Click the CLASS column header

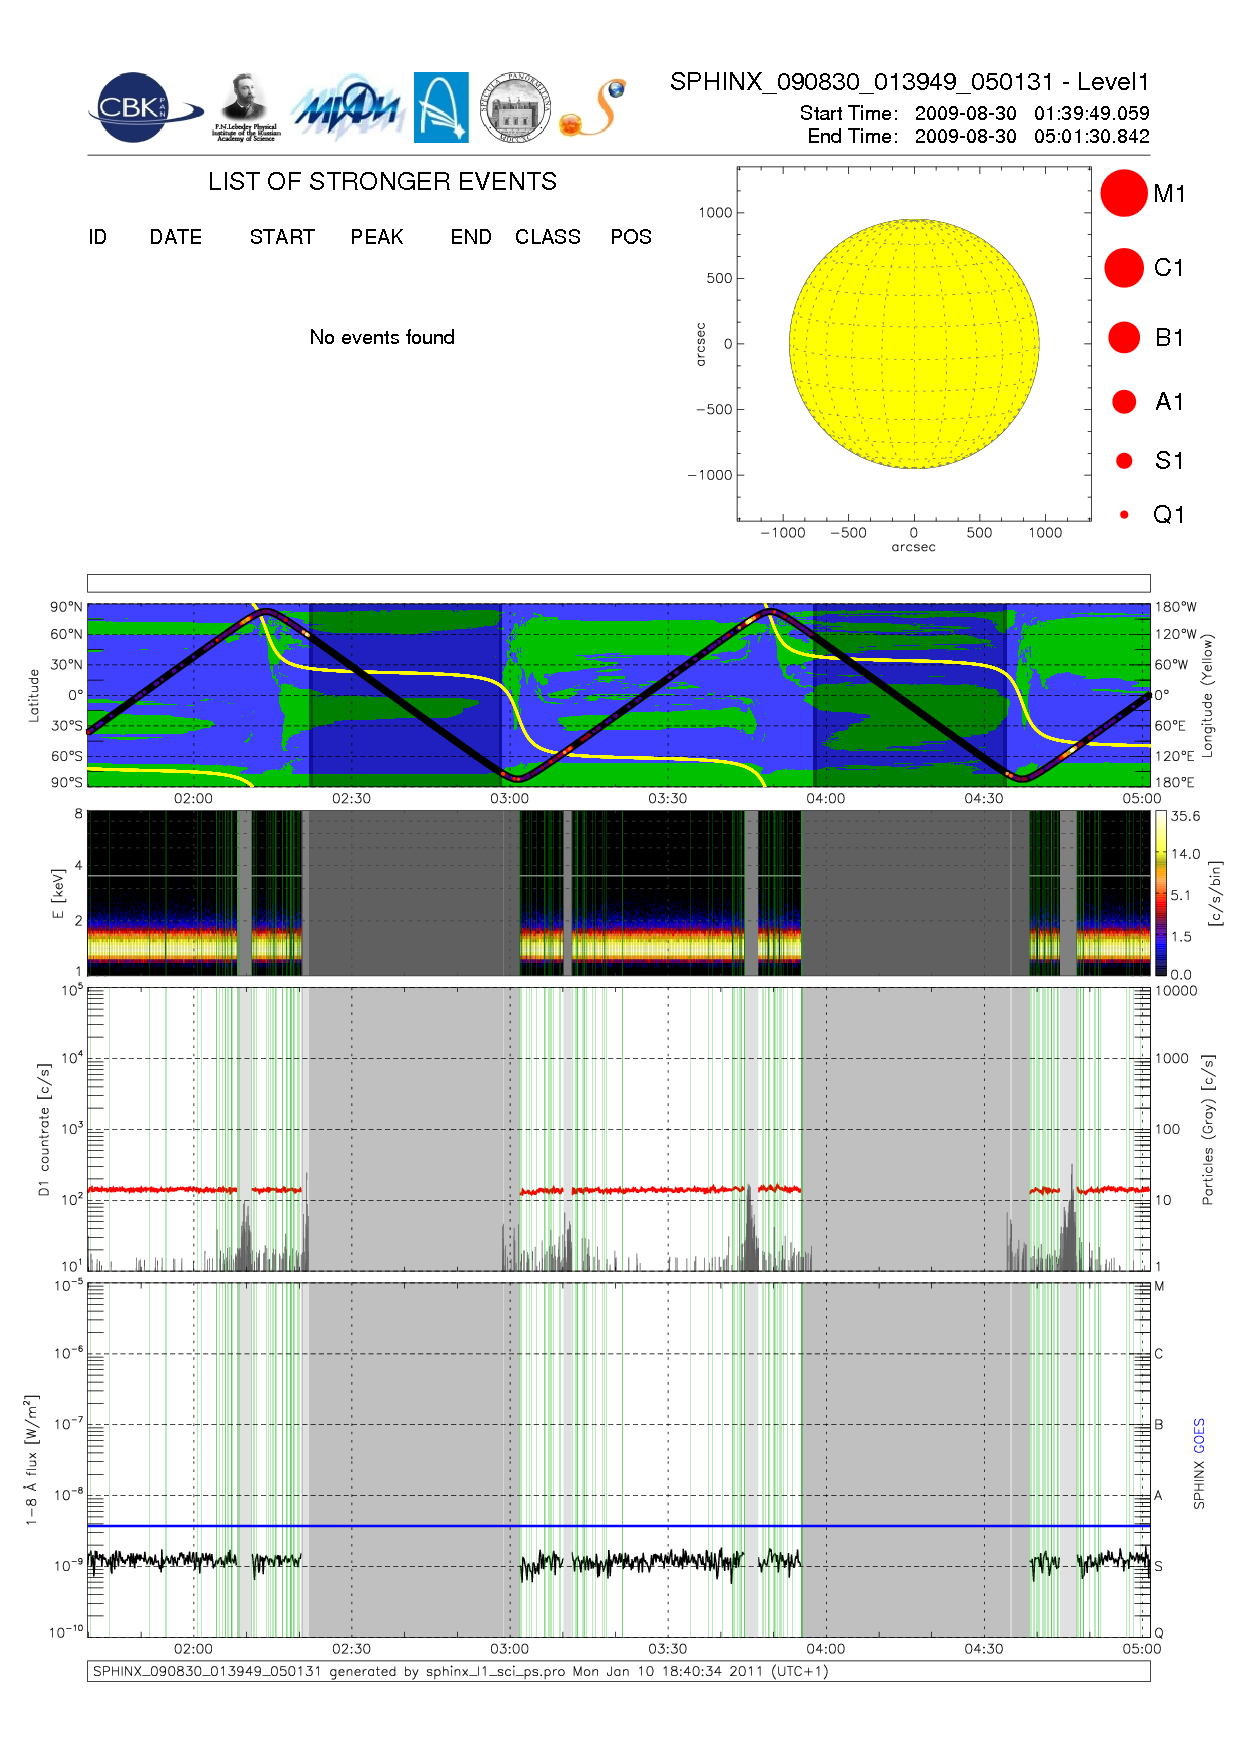[547, 237]
